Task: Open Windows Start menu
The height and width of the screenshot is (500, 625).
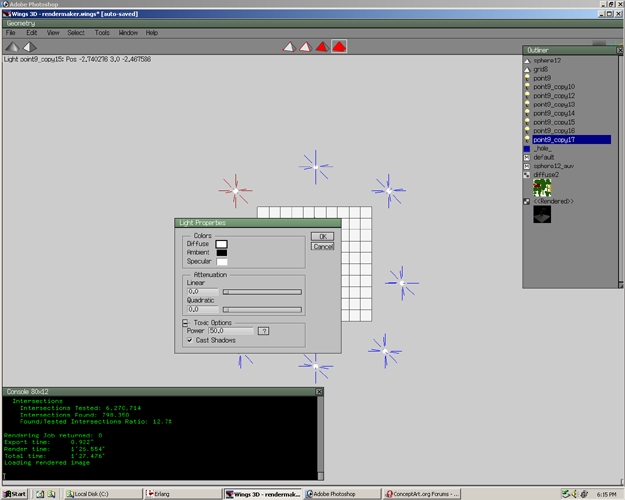Action: coord(15,494)
